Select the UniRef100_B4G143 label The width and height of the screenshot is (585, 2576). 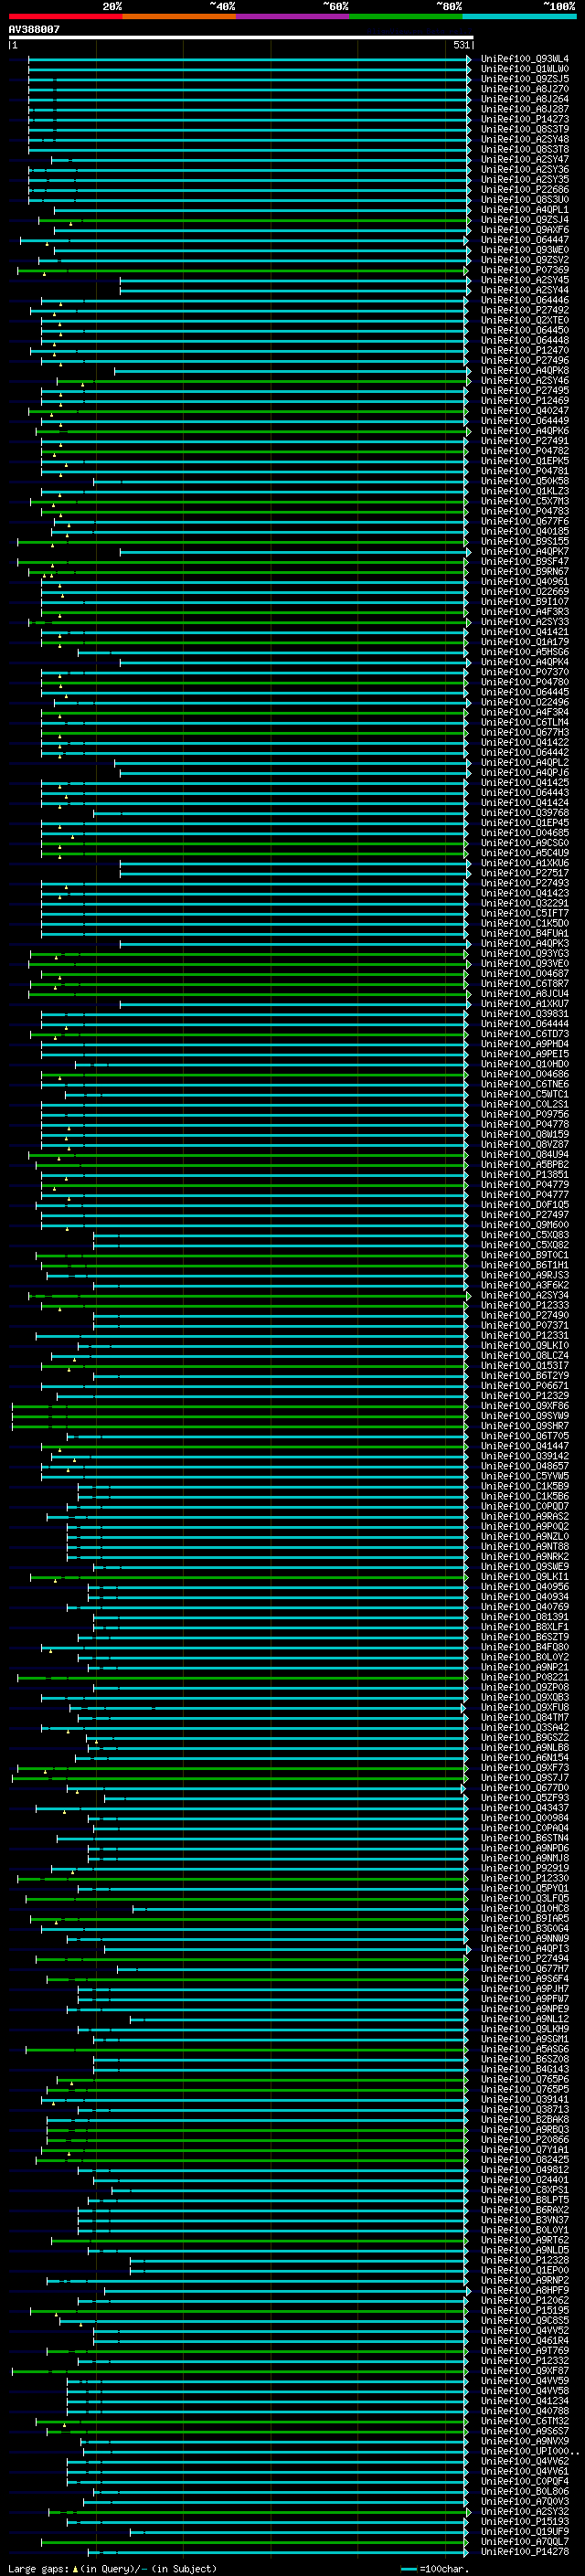pyautogui.click(x=525, y=2069)
